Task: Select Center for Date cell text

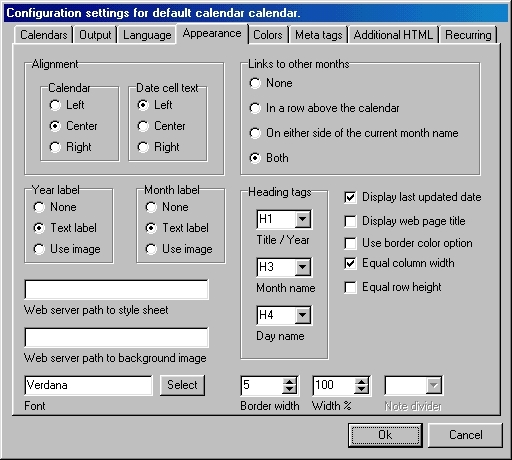Action: pyautogui.click(x=143, y=126)
